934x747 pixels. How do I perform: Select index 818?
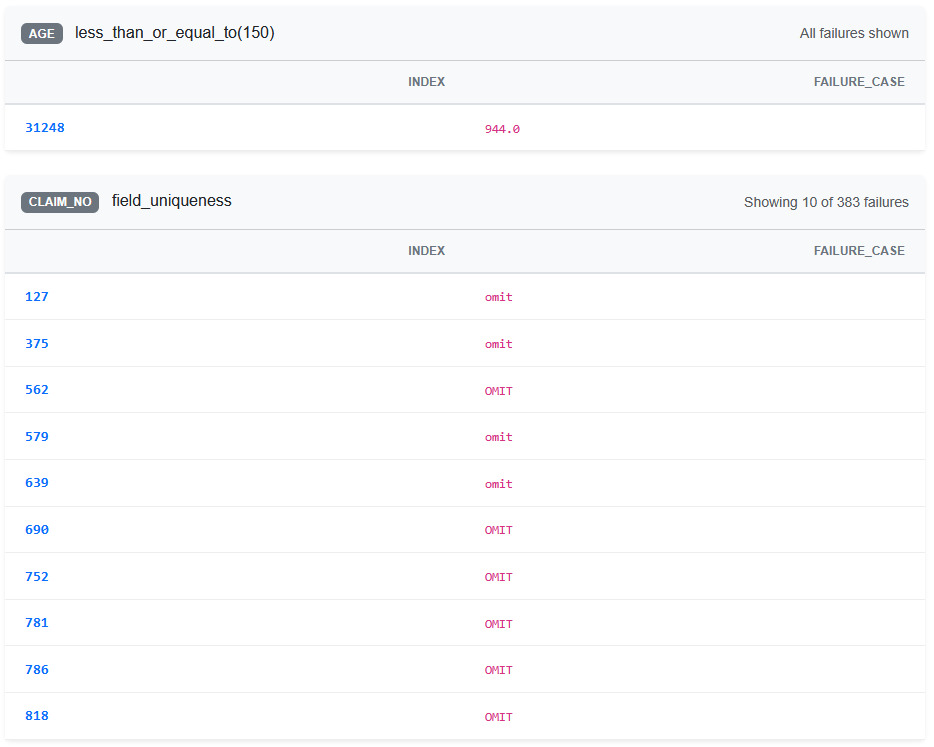tap(37, 715)
